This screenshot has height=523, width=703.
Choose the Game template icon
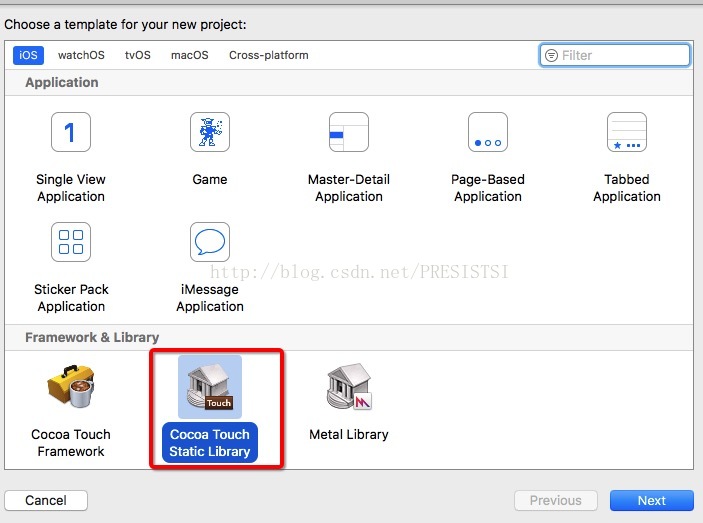click(x=210, y=132)
